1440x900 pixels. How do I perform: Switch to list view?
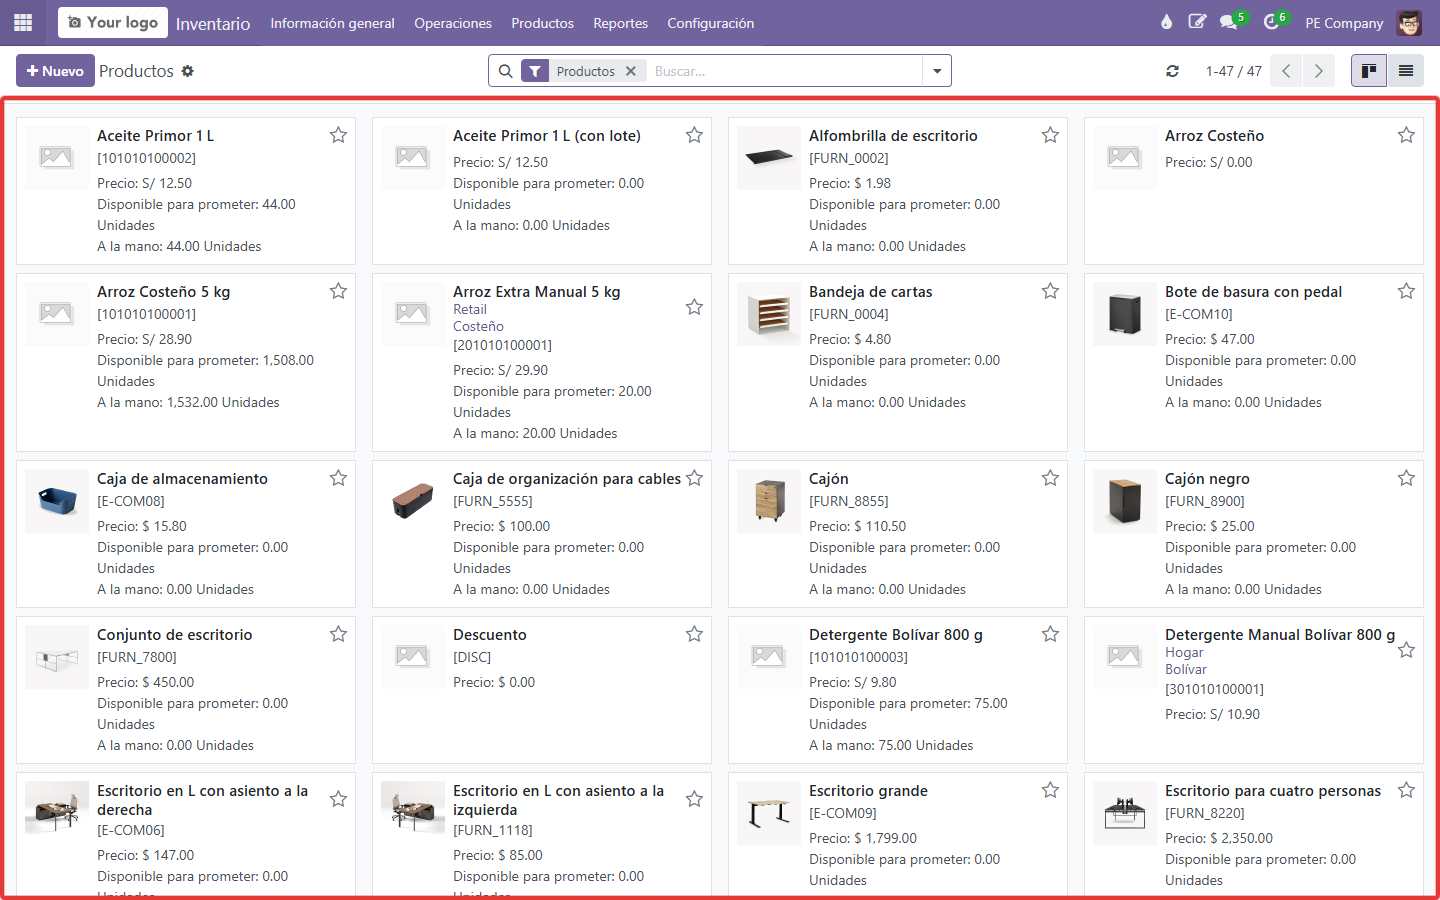[1405, 71]
